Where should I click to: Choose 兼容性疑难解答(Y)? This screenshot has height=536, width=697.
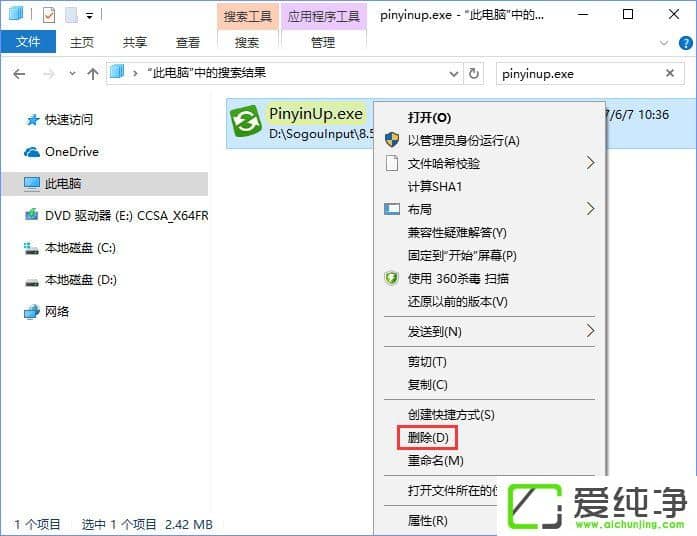pos(457,232)
